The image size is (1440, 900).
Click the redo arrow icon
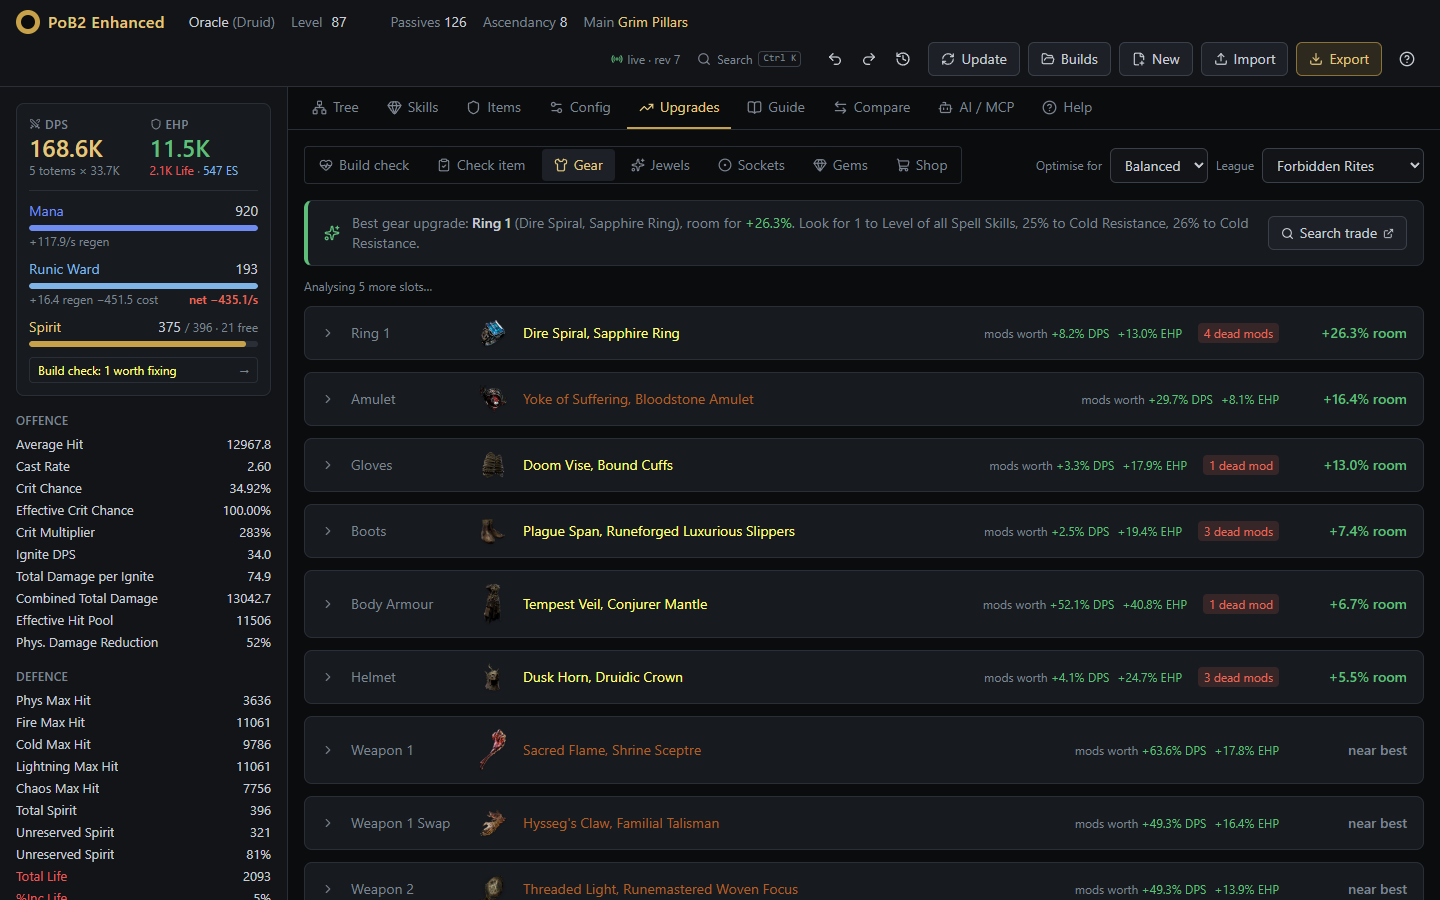[x=869, y=59]
